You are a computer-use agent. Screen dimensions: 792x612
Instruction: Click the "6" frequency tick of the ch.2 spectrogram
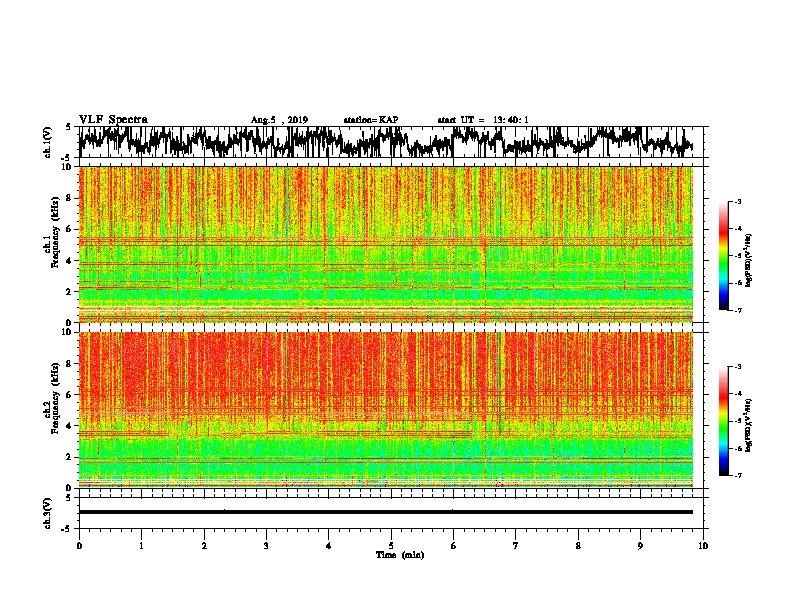pyautogui.click(x=70, y=395)
